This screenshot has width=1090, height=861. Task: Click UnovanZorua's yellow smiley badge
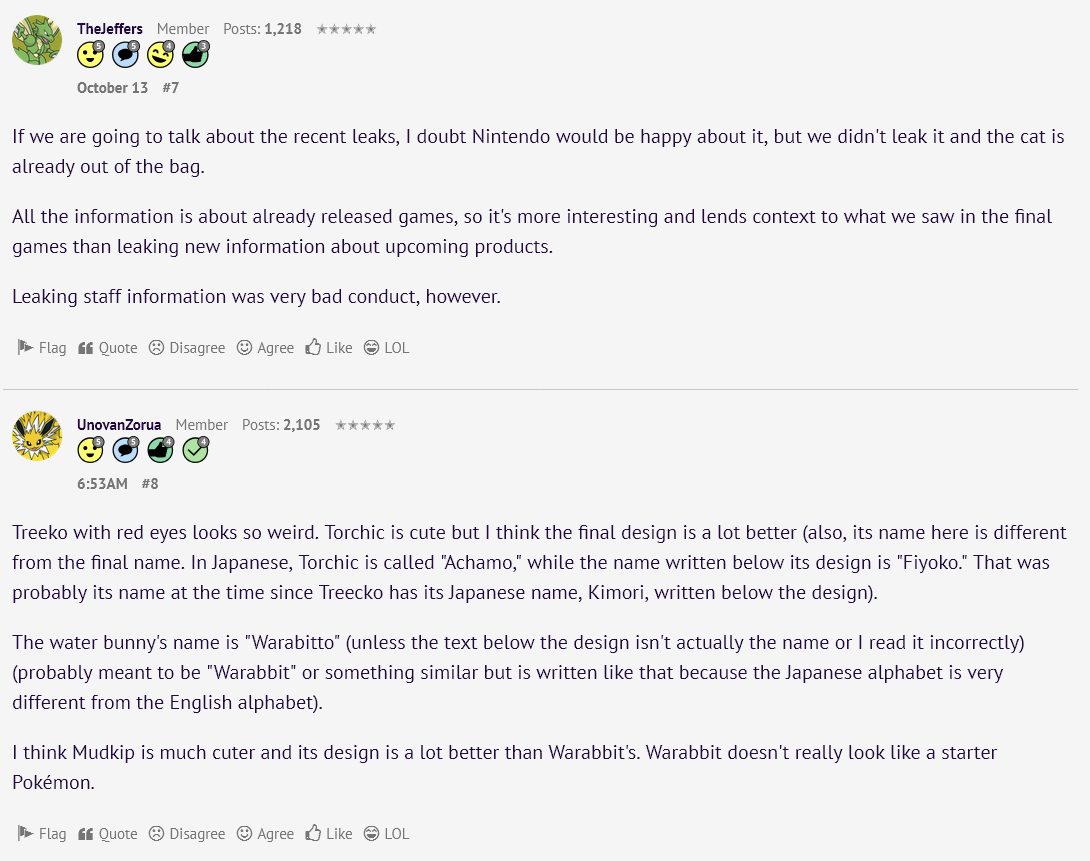[91, 451]
